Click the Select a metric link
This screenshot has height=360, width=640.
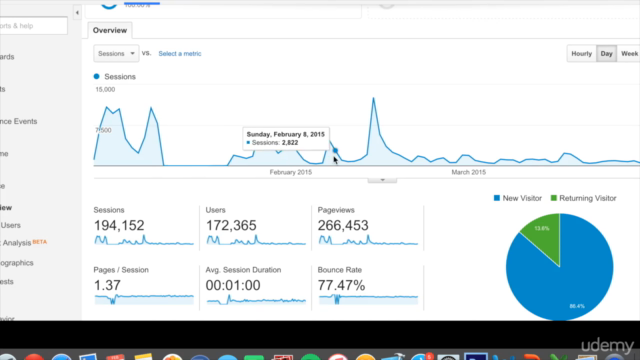tap(180, 53)
